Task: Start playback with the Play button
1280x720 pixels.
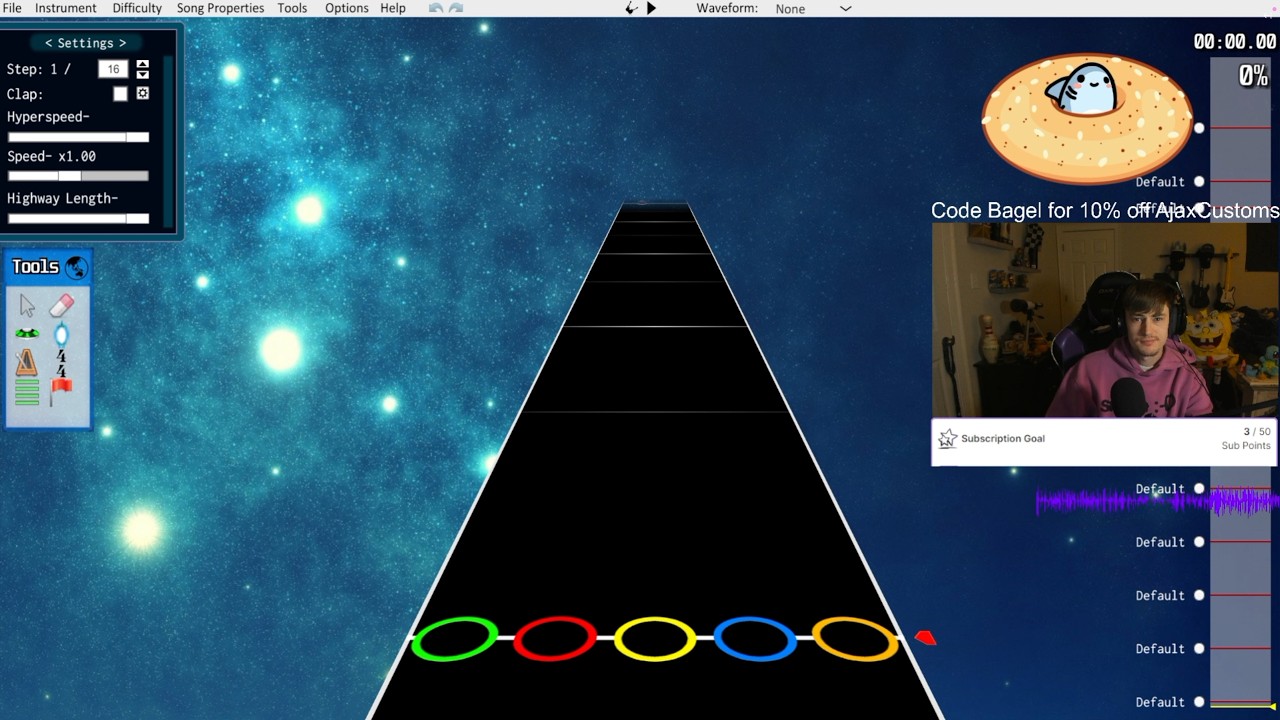Action: click(x=651, y=8)
